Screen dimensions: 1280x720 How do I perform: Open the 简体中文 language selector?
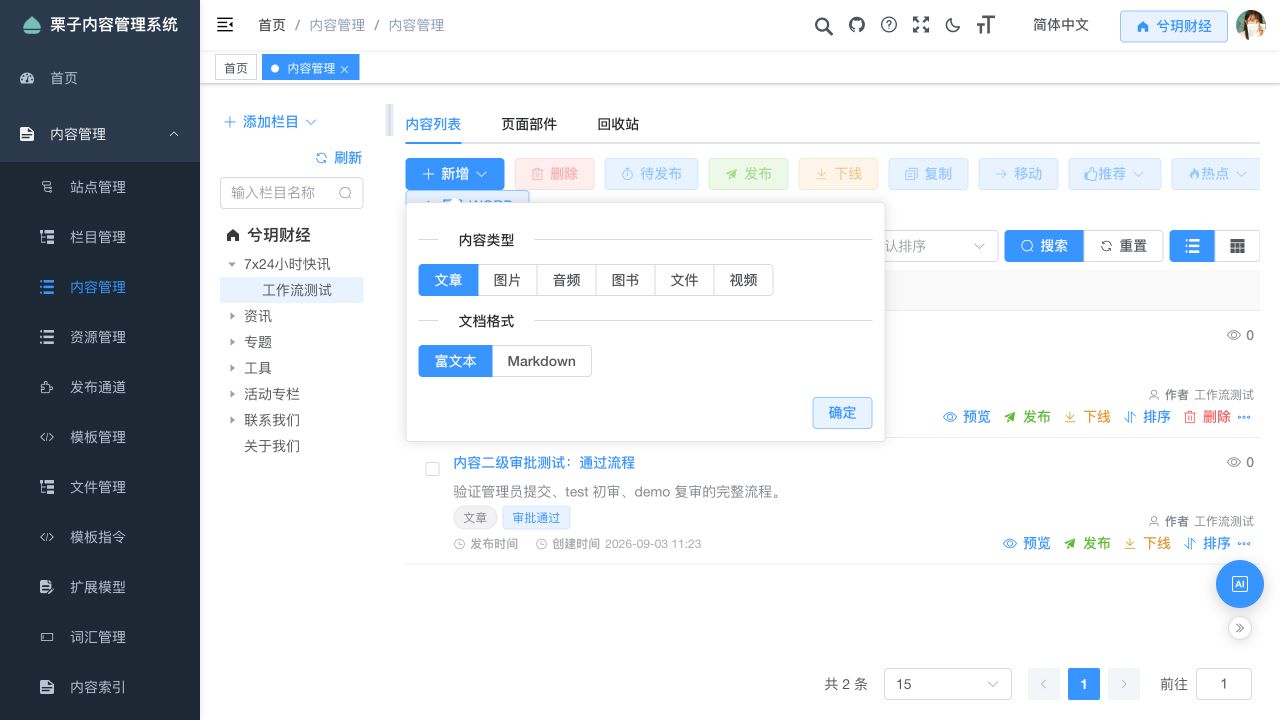point(1061,25)
